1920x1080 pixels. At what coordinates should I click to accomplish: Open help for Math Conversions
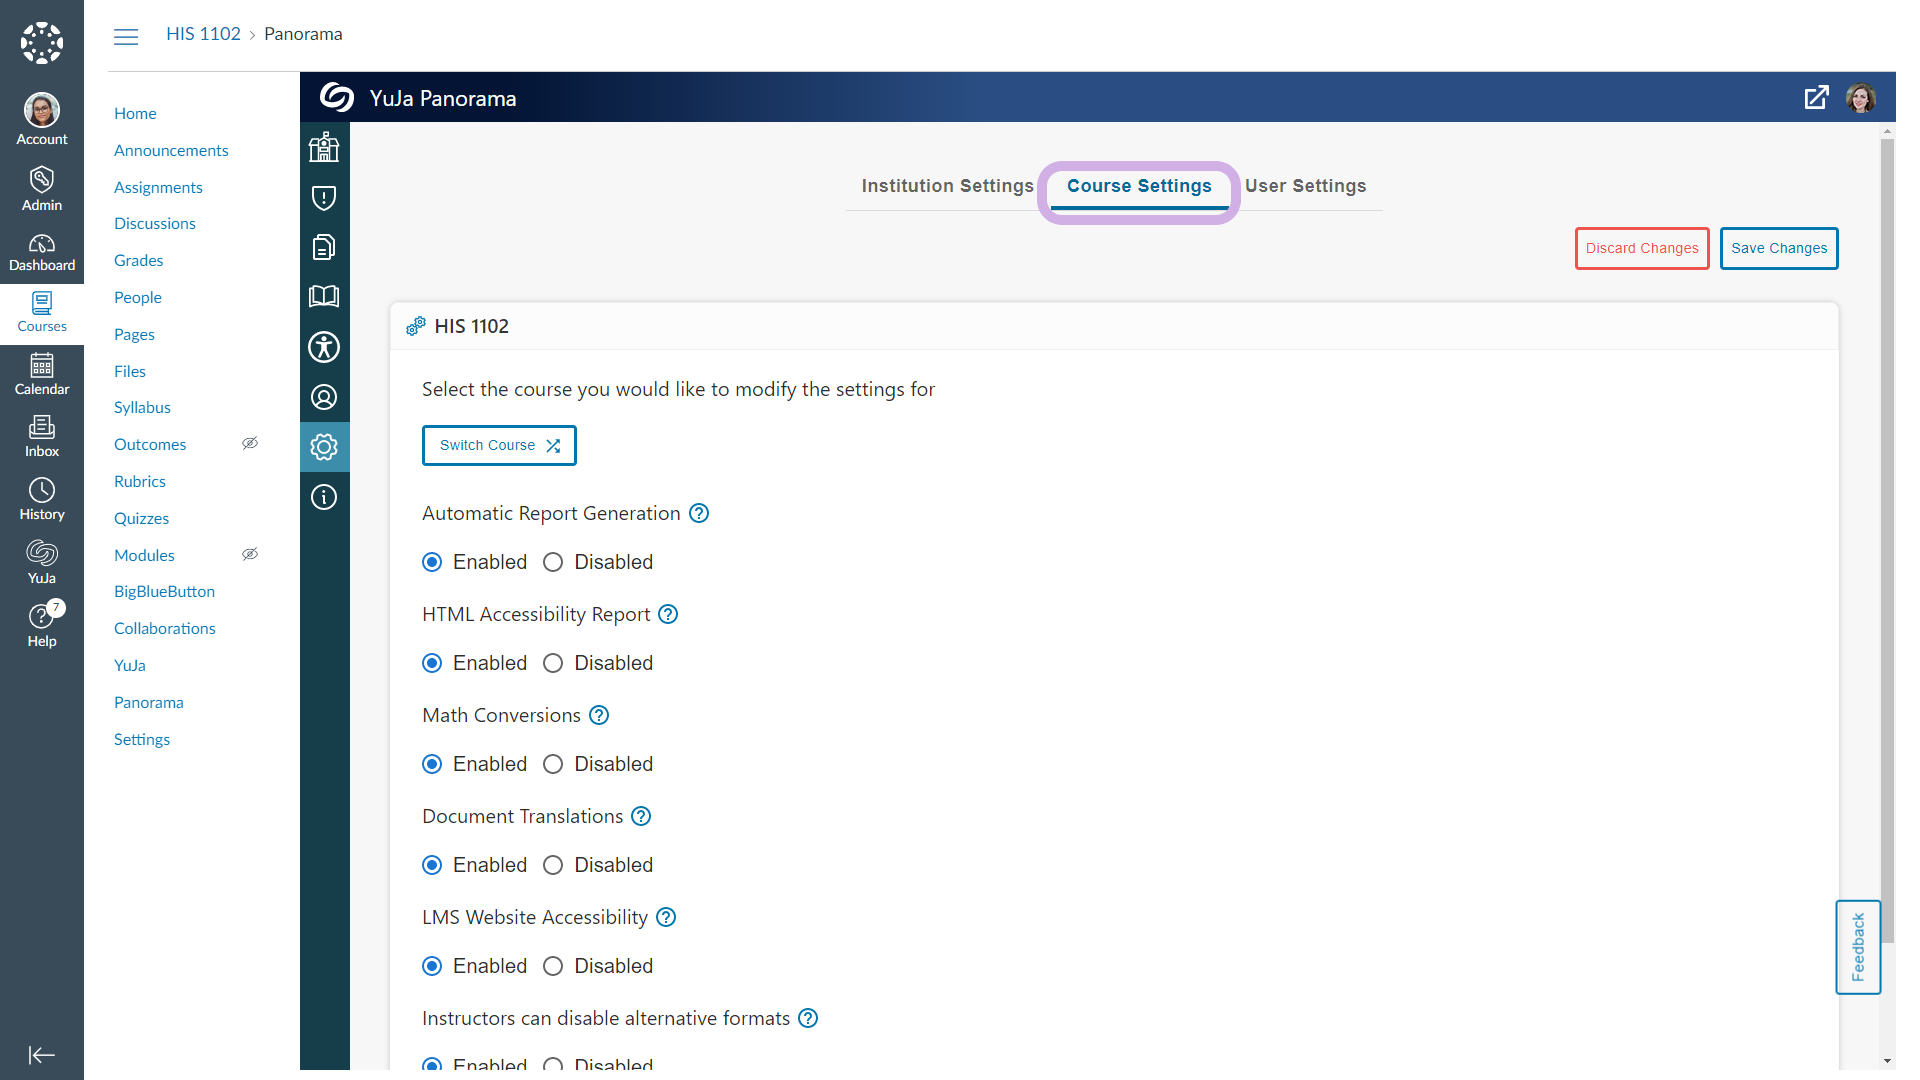[x=599, y=715]
